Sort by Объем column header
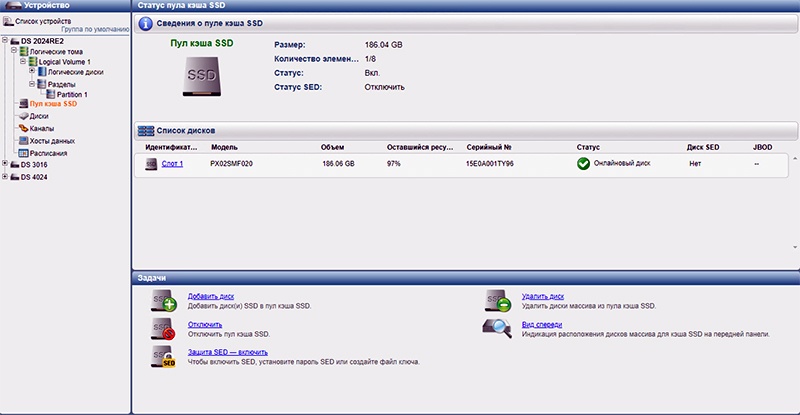This screenshot has height=415, width=800. (x=333, y=147)
